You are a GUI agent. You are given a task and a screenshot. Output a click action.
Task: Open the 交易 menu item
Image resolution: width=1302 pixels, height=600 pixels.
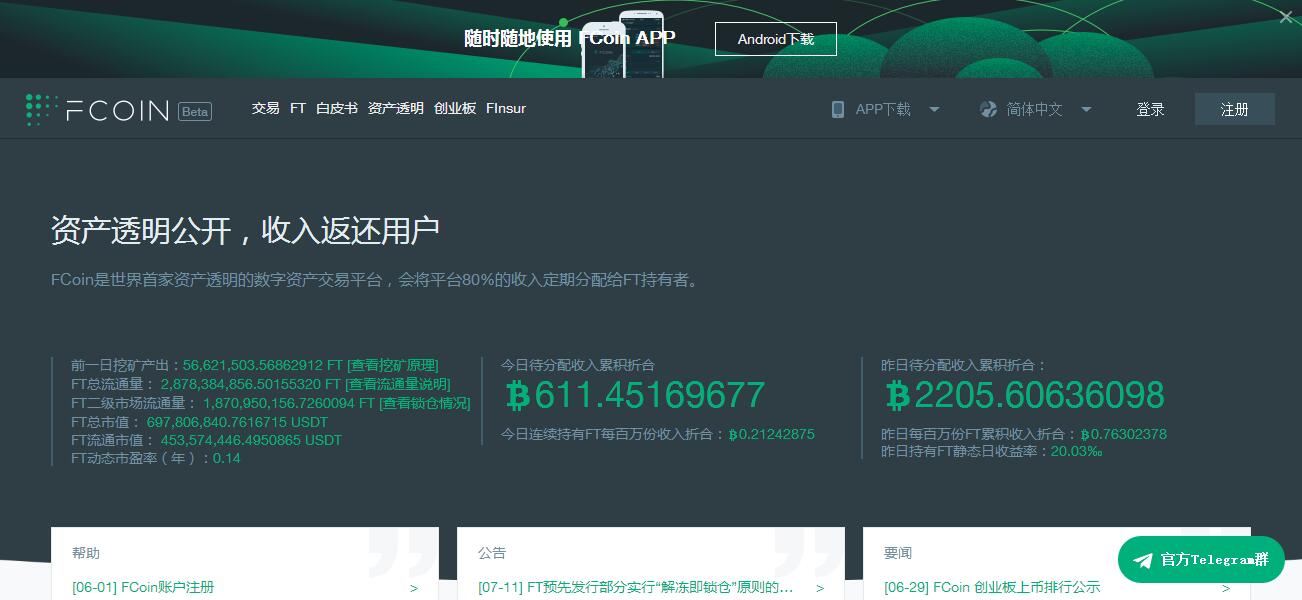click(265, 108)
